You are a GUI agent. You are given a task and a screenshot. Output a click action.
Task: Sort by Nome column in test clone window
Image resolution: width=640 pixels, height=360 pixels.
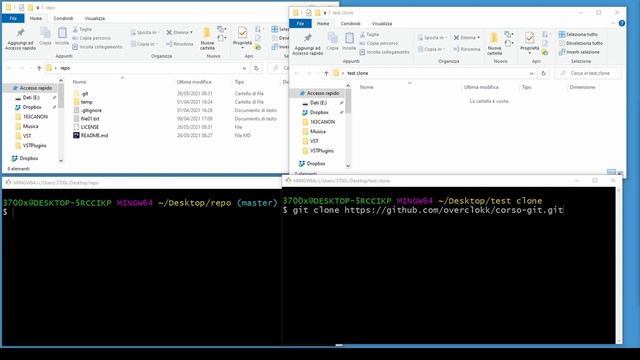pyautogui.click(x=367, y=87)
